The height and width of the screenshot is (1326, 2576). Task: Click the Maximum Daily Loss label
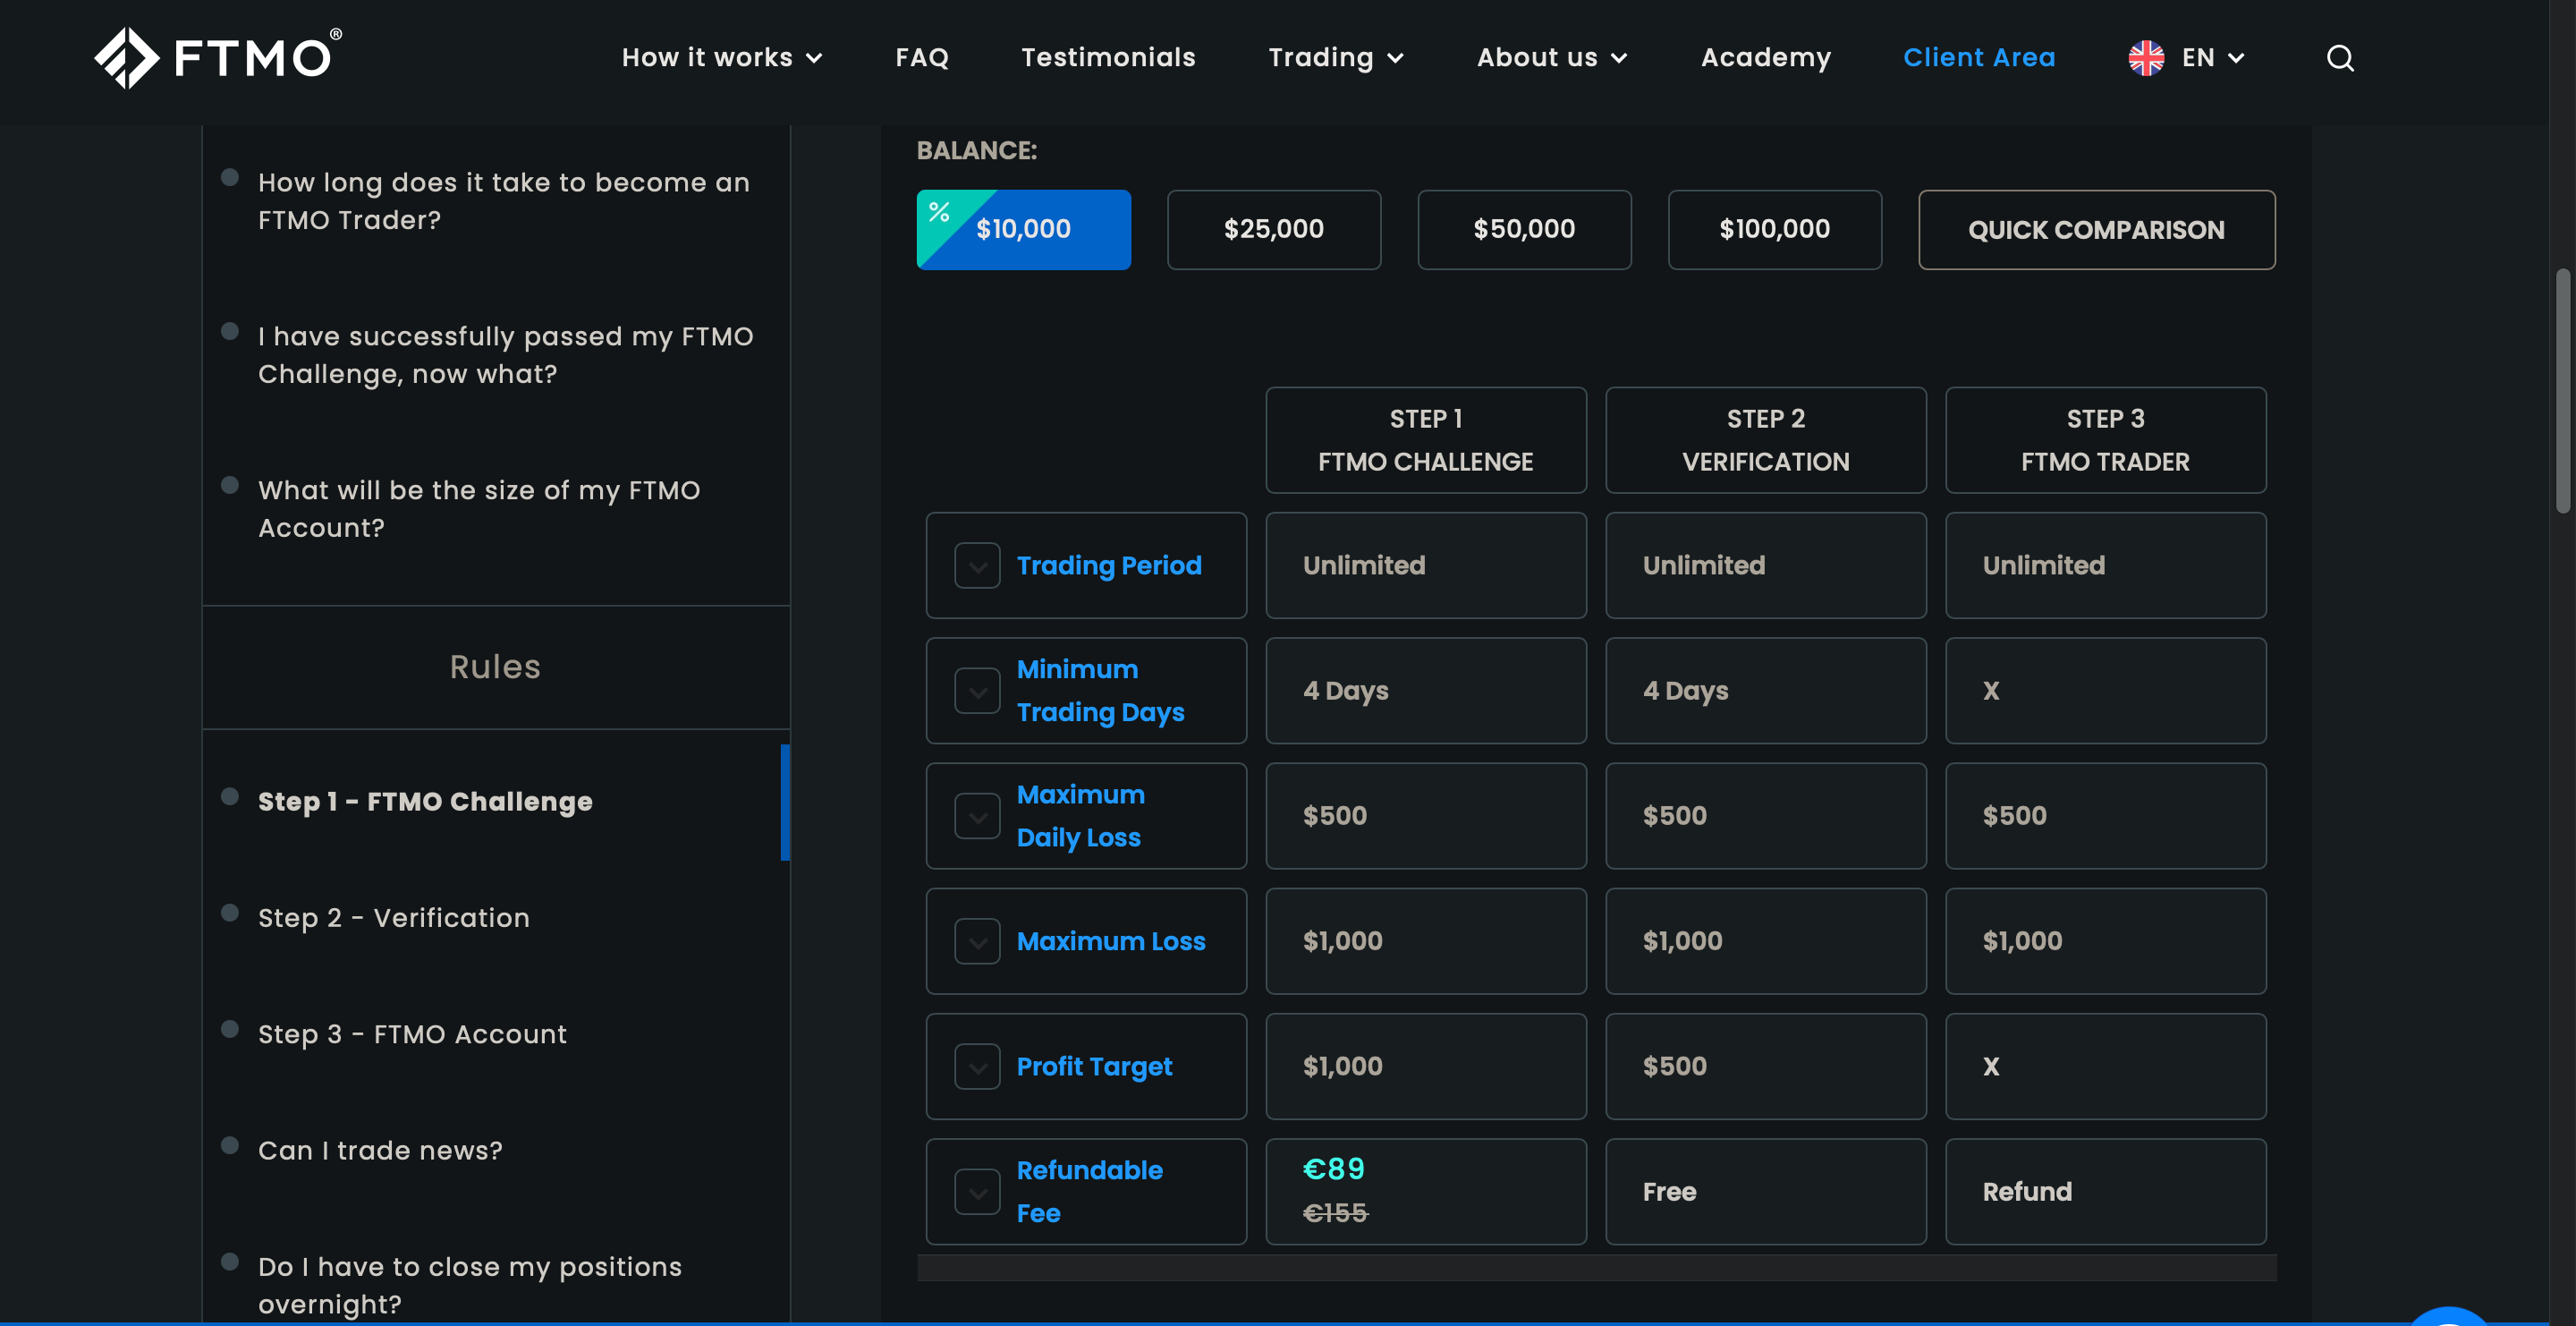coord(1080,815)
